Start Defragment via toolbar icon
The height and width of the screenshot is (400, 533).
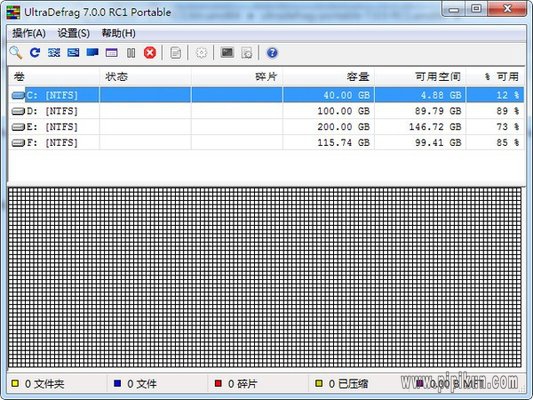click(x=54, y=53)
